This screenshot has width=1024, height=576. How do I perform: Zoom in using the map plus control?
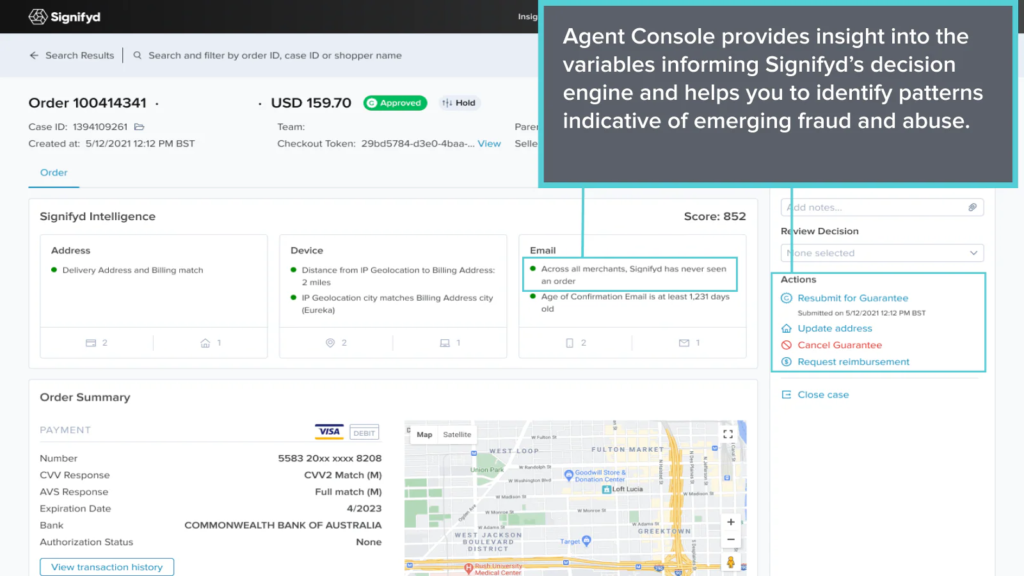(x=729, y=521)
